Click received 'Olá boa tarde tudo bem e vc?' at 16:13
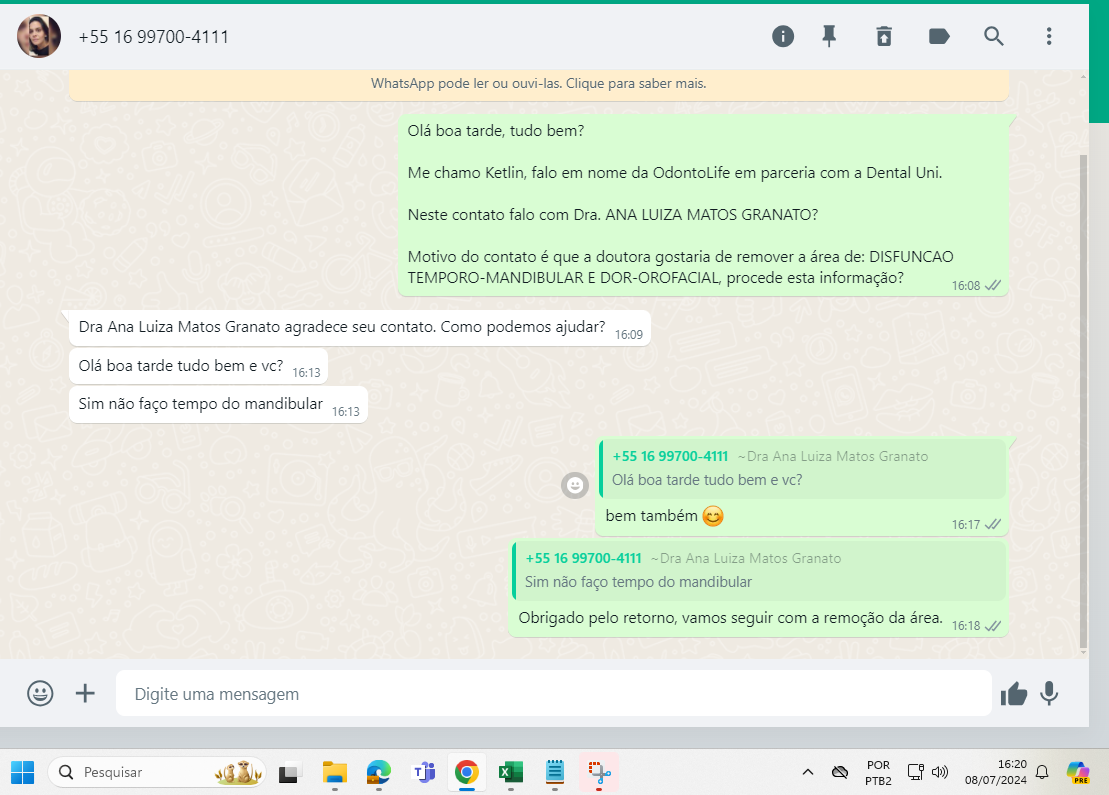1109x795 pixels. pyautogui.click(x=199, y=366)
